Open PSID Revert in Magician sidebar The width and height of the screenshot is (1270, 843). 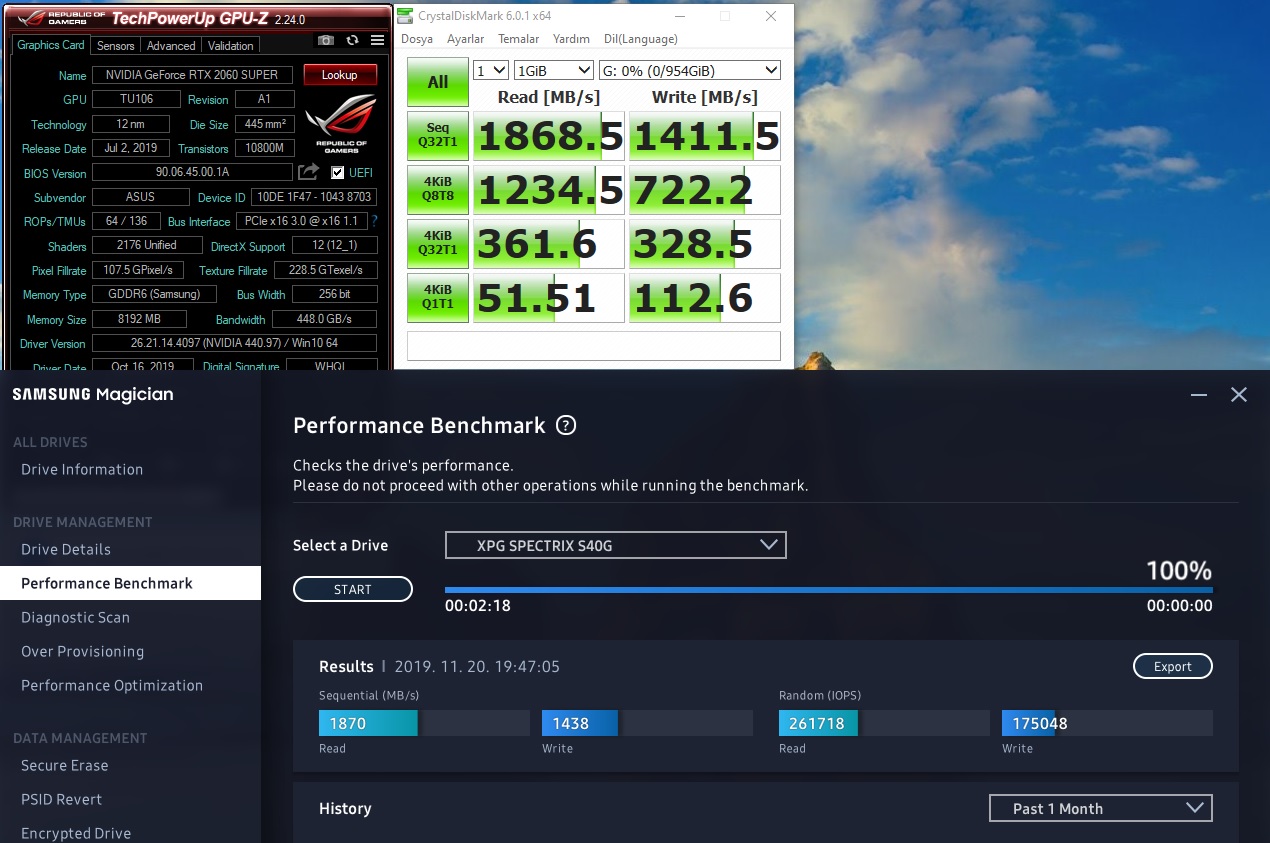[62, 799]
